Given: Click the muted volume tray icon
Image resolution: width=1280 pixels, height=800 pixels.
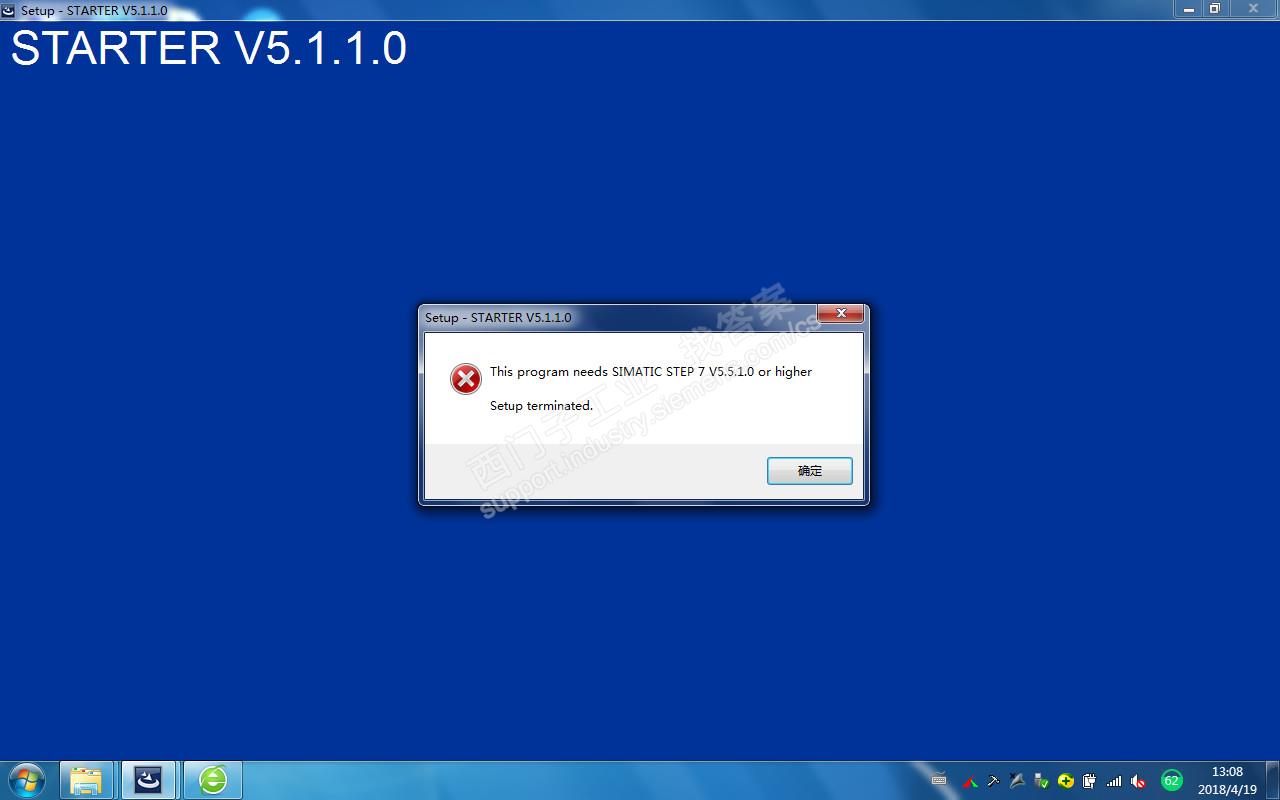Looking at the screenshot, I should tap(1138, 781).
